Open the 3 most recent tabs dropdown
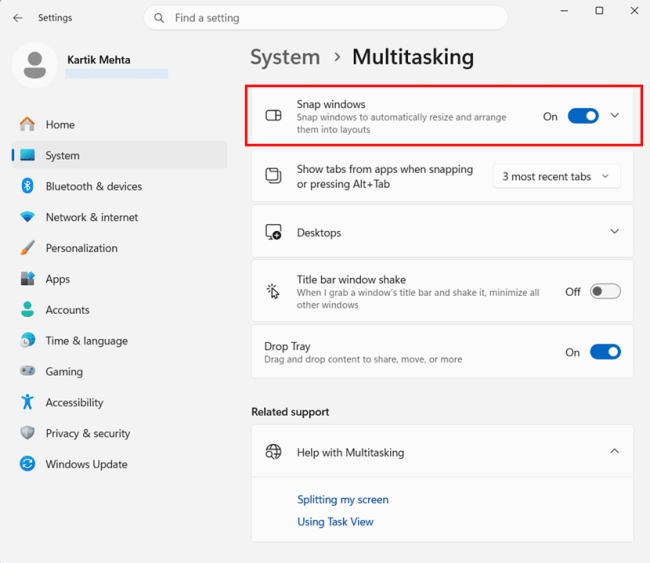Viewport: 650px width, 563px height. [557, 176]
